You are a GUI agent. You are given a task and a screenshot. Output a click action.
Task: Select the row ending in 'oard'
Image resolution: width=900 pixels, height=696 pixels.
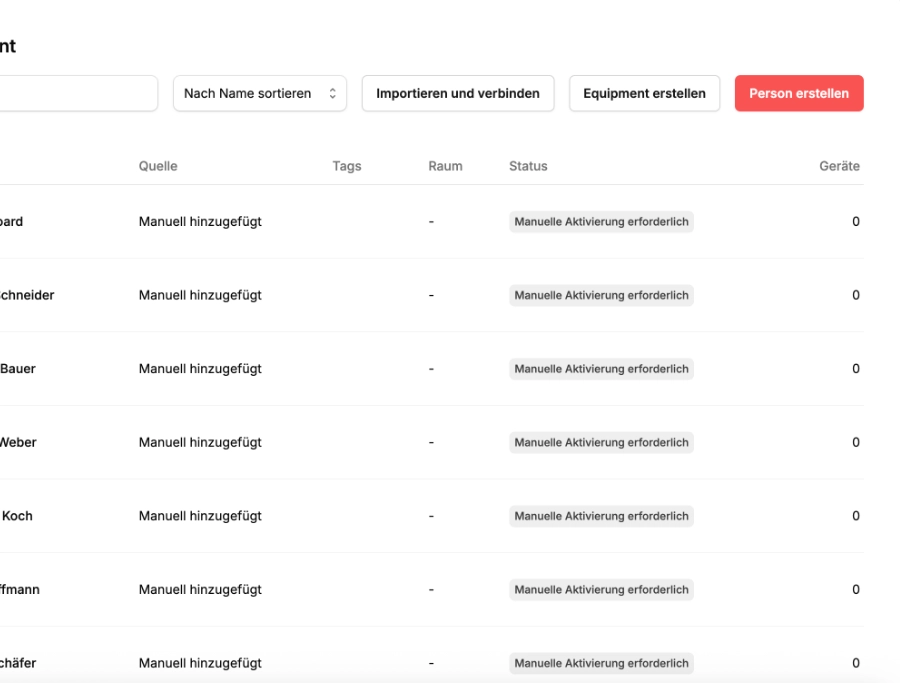[432, 221]
